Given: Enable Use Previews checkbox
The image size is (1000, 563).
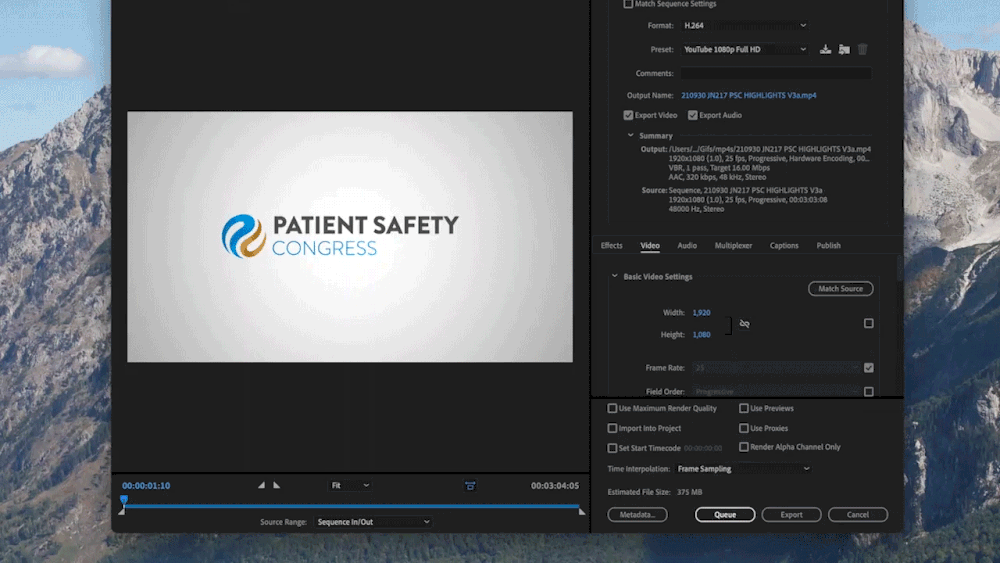Looking at the screenshot, I should tap(744, 408).
